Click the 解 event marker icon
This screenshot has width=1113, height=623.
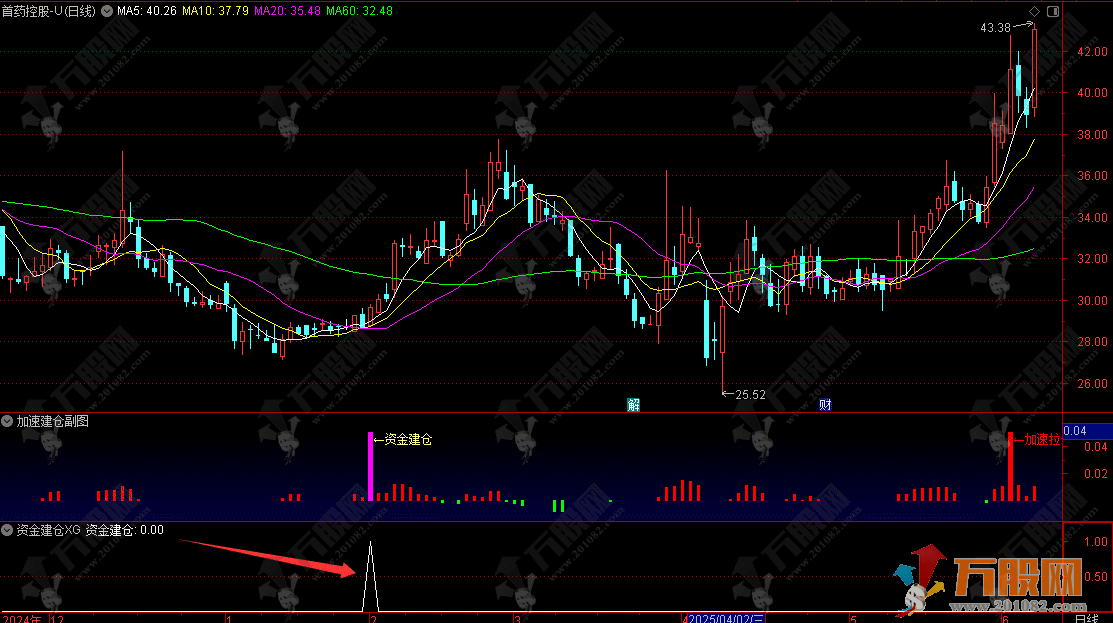pos(633,405)
